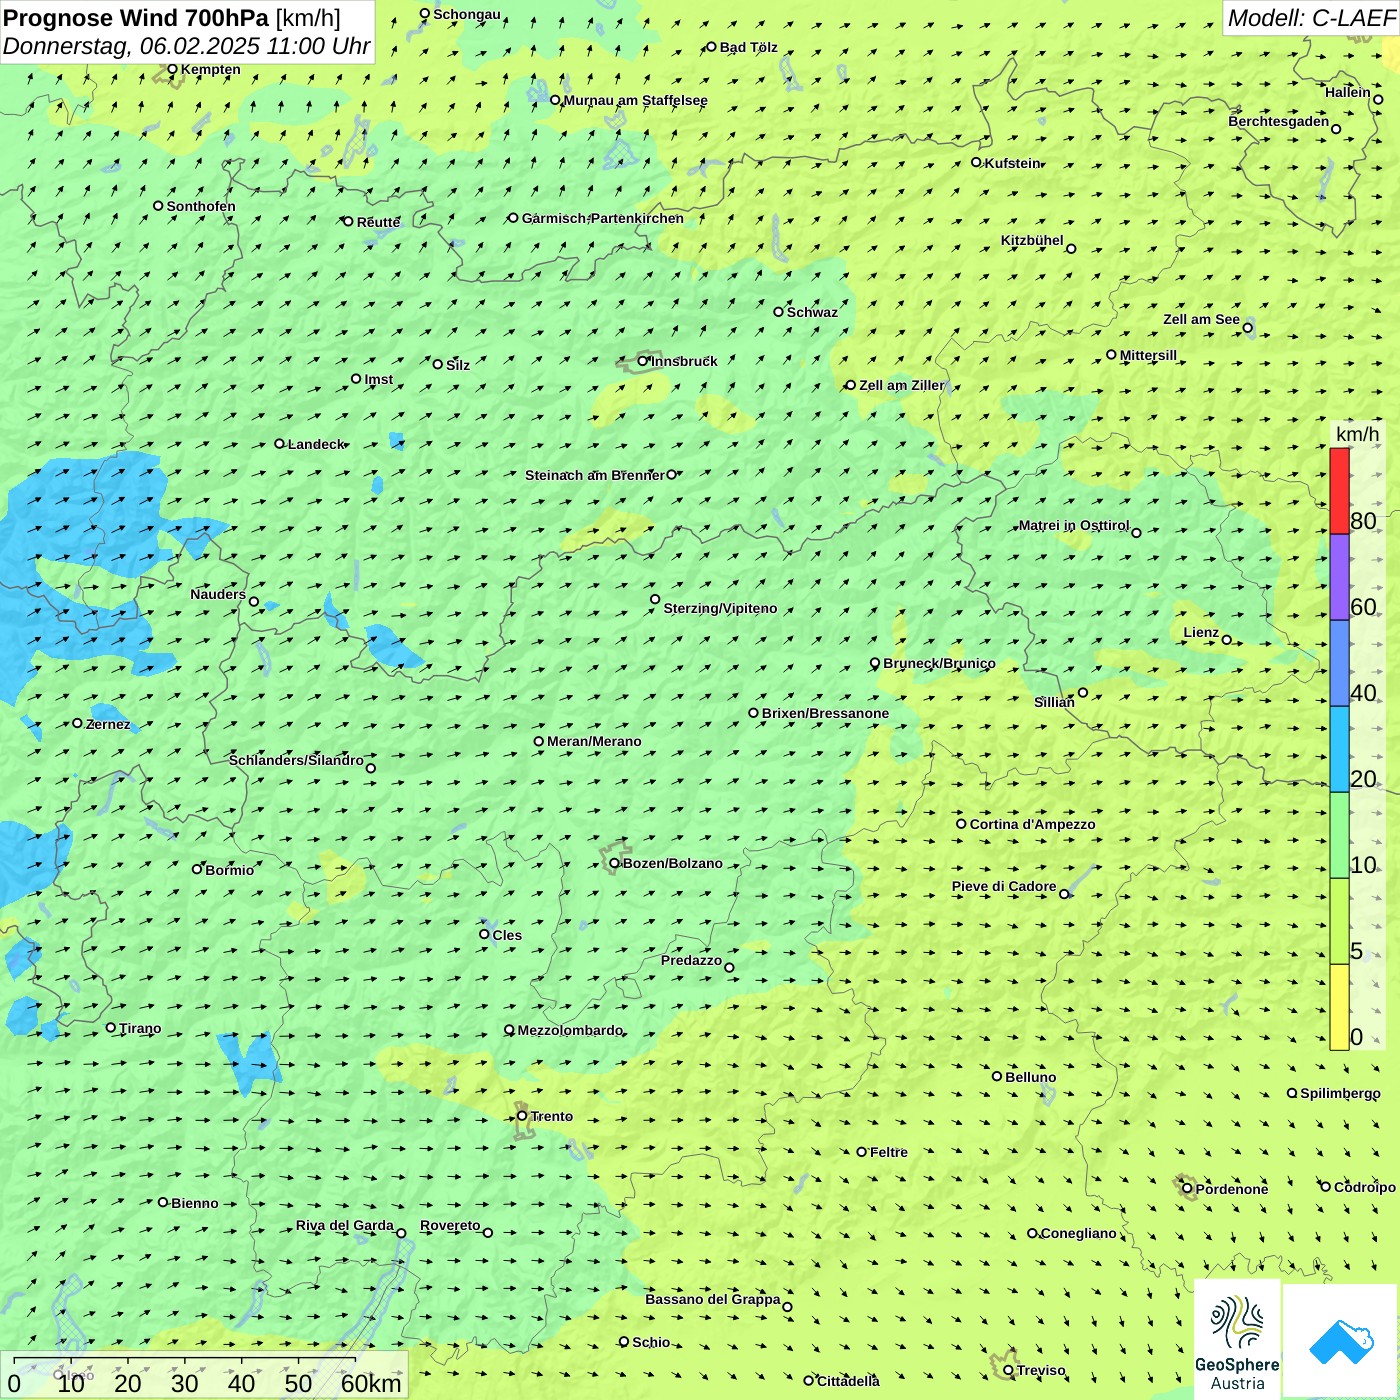1400x1400 pixels.
Task: Click the GeoSphere Austria logo
Action: click(1237, 1340)
